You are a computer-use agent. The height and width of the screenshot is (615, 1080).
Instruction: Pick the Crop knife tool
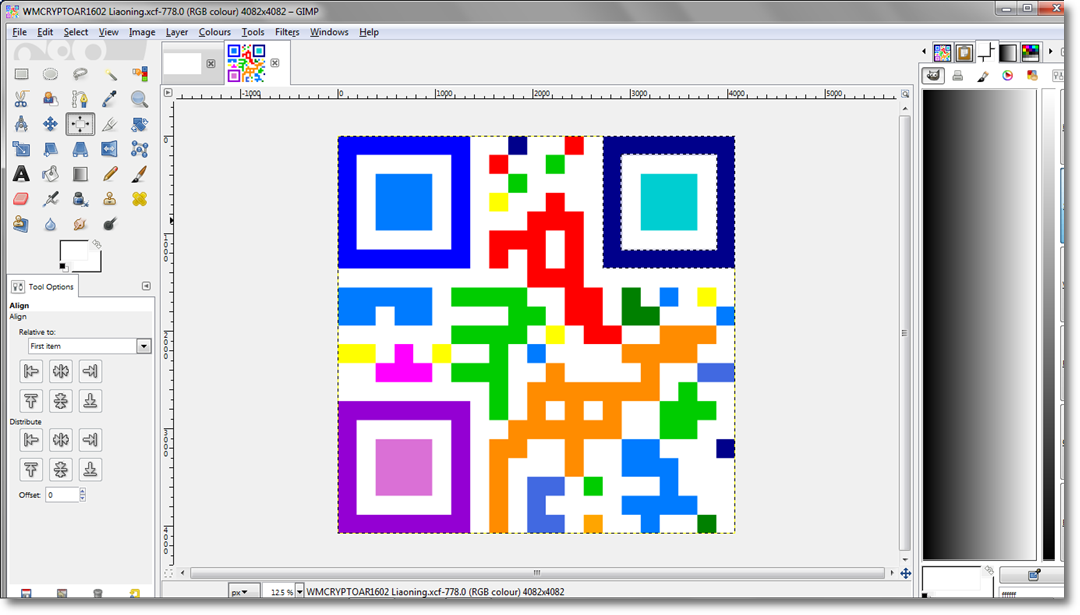click(x=110, y=124)
